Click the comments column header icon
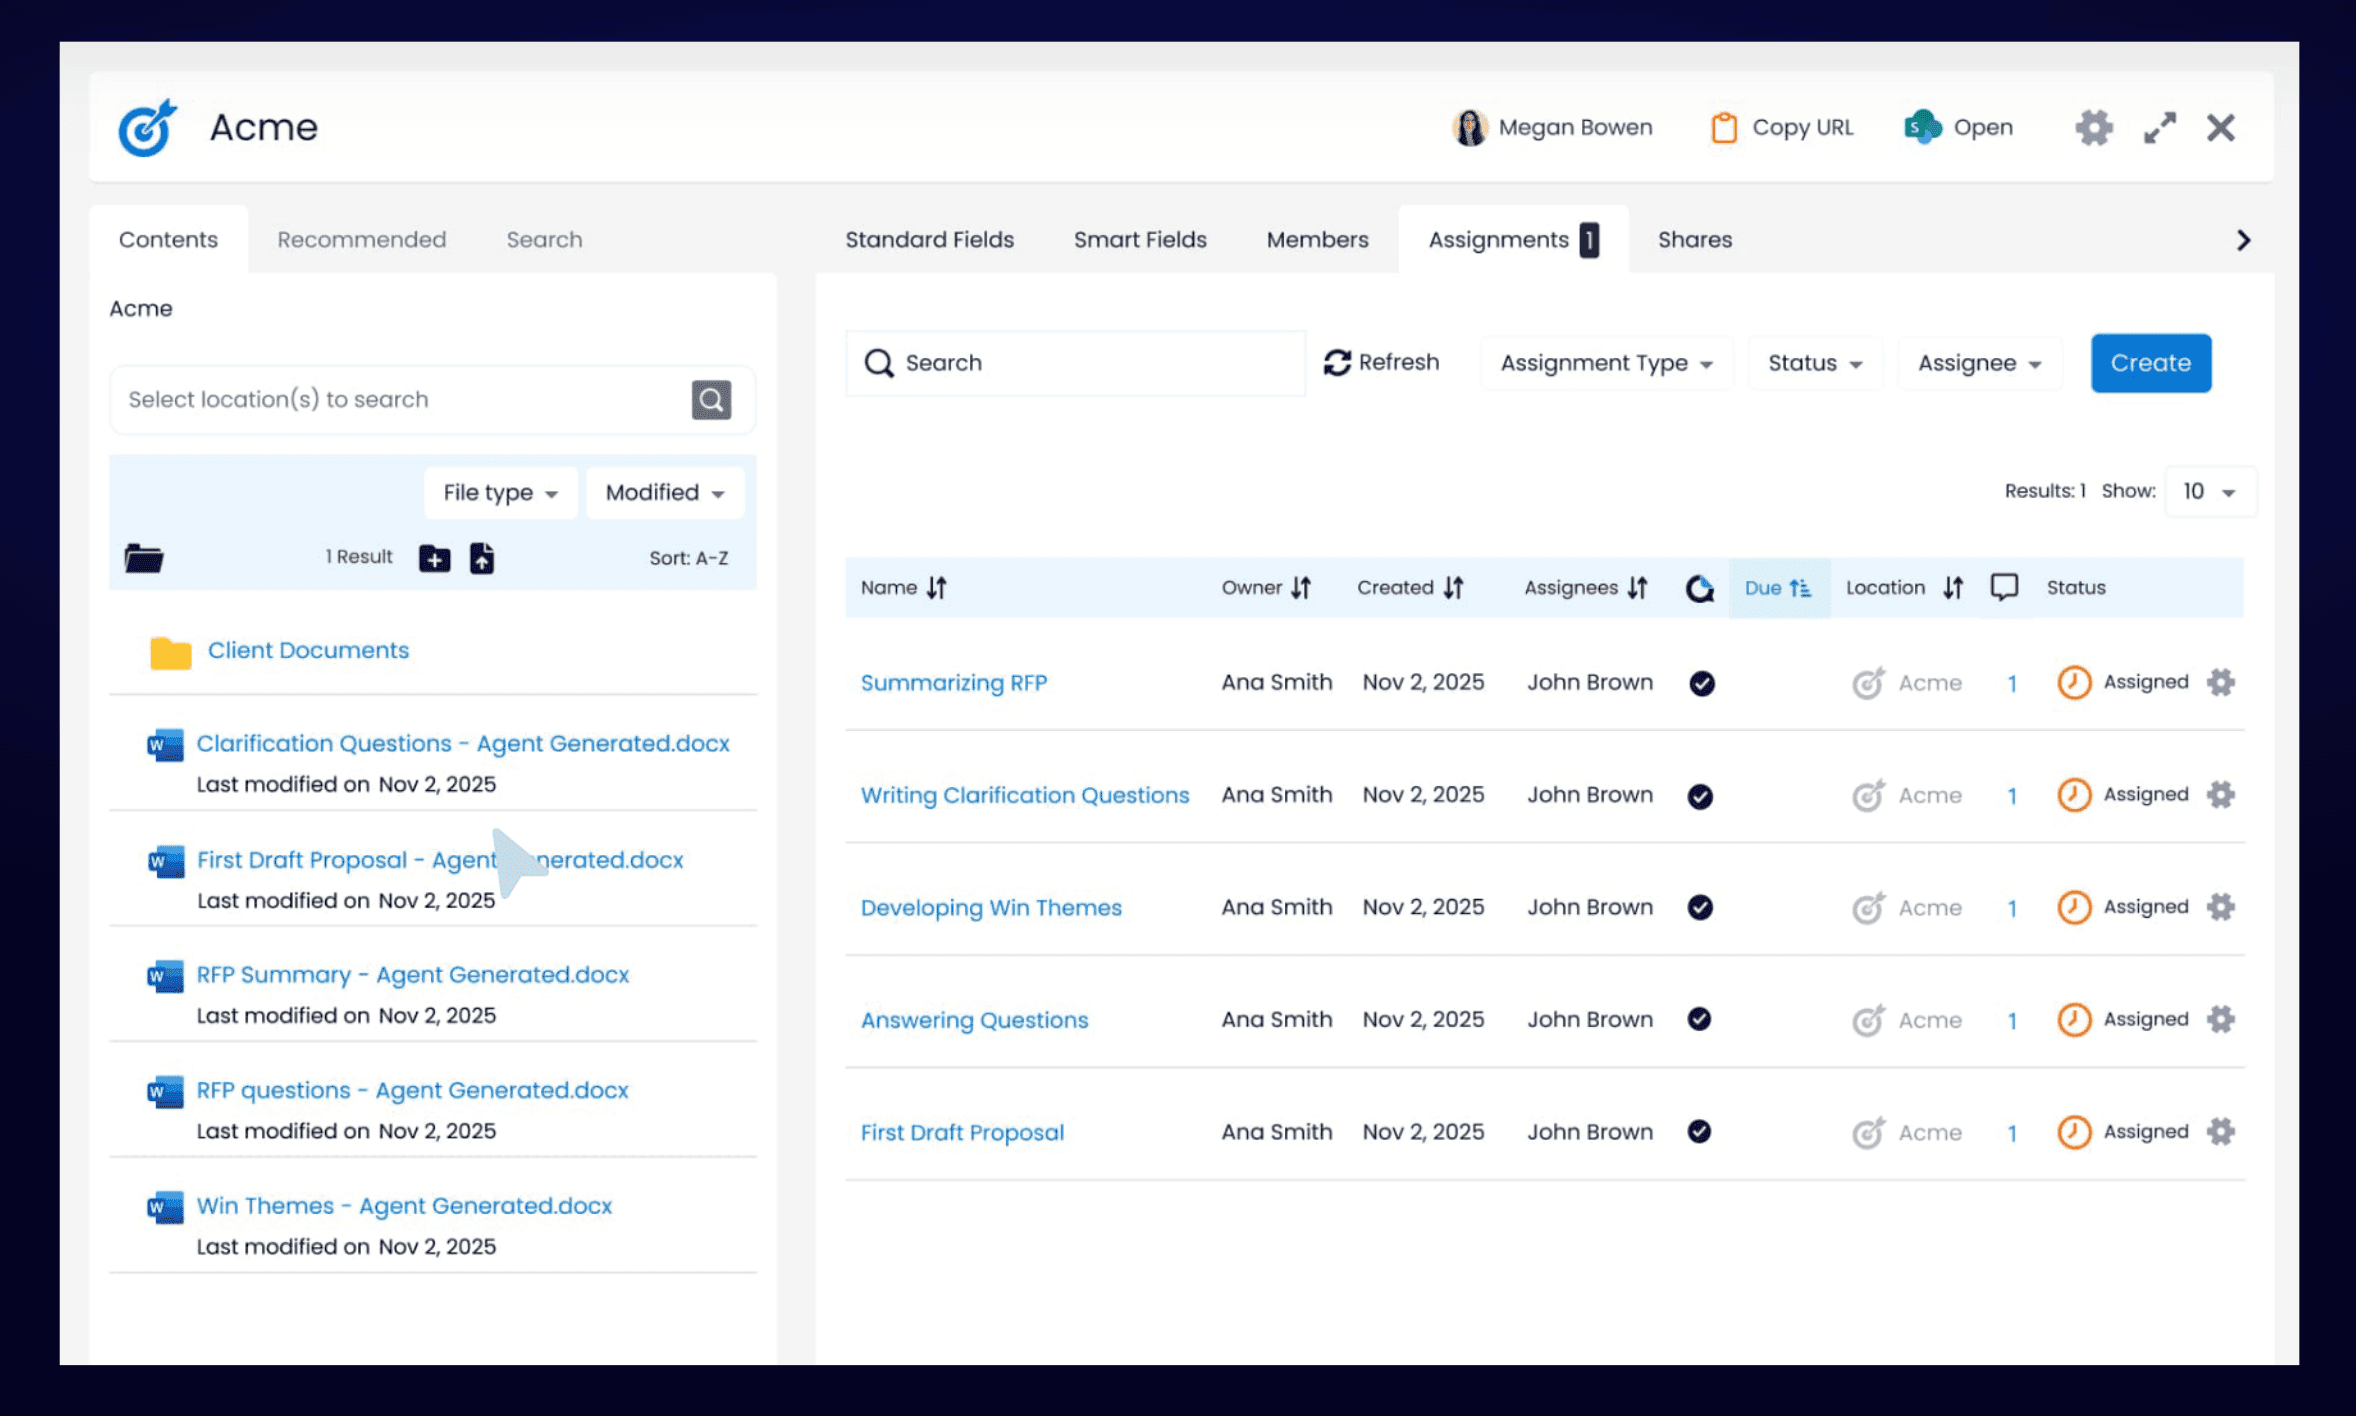This screenshot has width=2356, height=1416. (x=2004, y=587)
